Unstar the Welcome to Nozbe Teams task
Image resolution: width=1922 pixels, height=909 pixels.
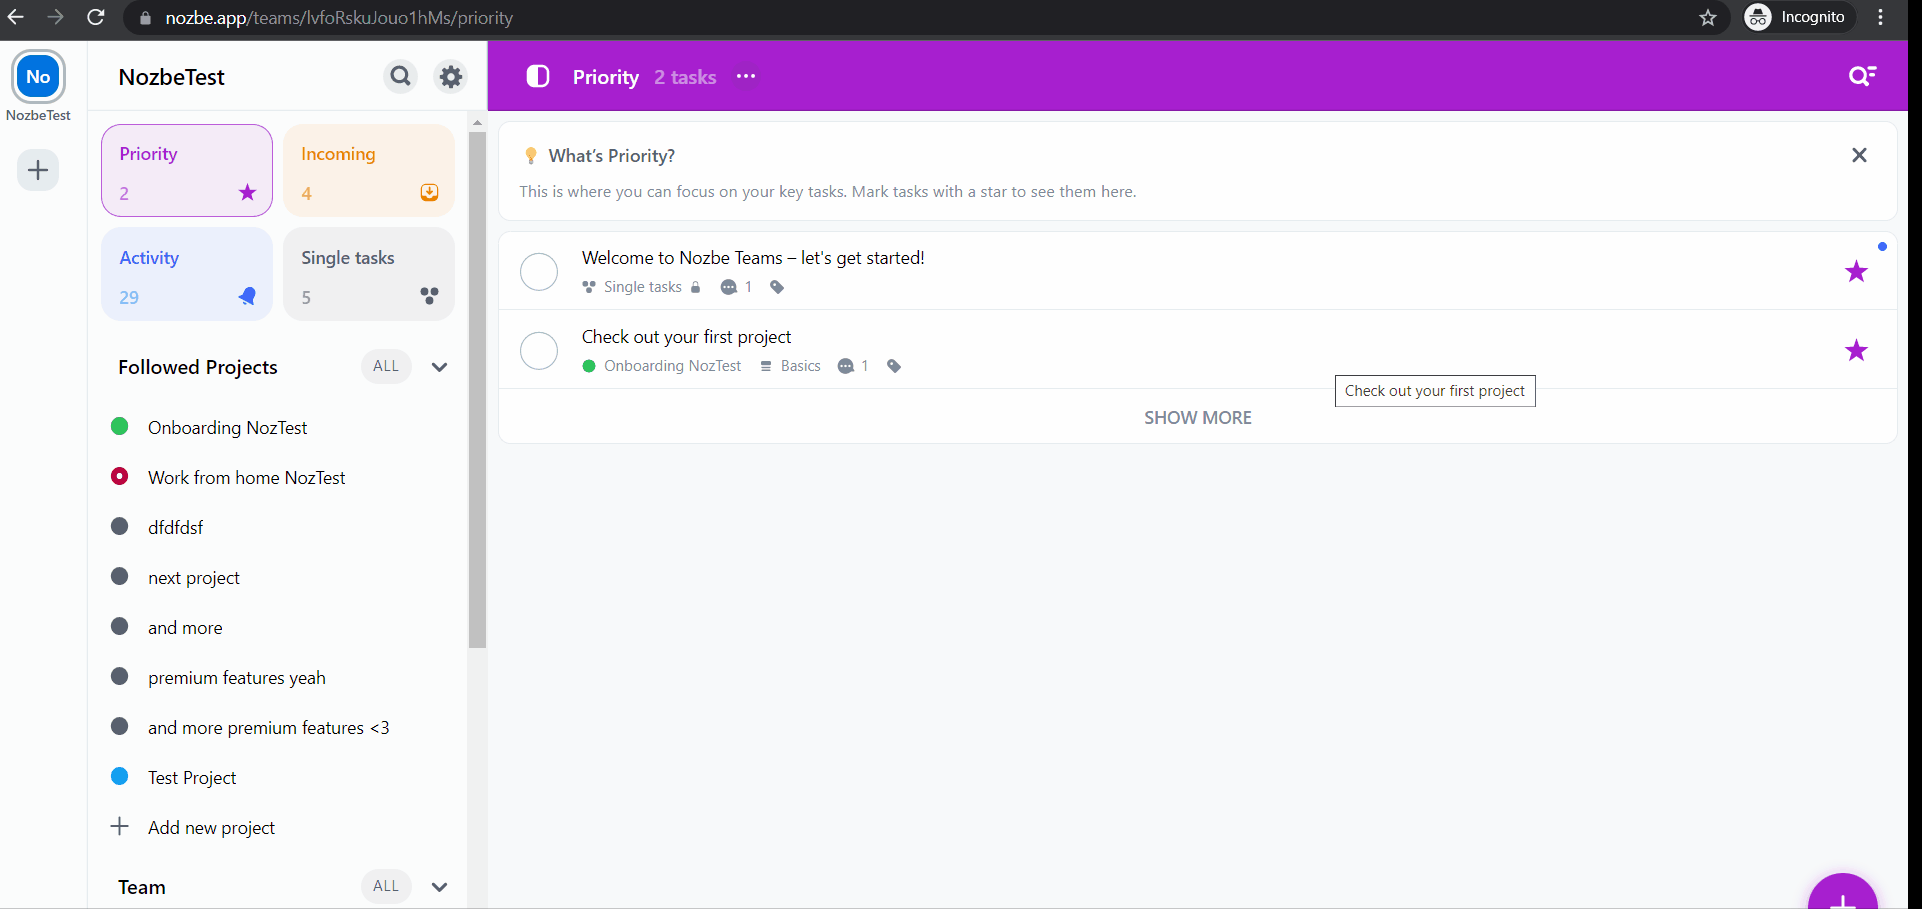click(x=1856, y=271)
